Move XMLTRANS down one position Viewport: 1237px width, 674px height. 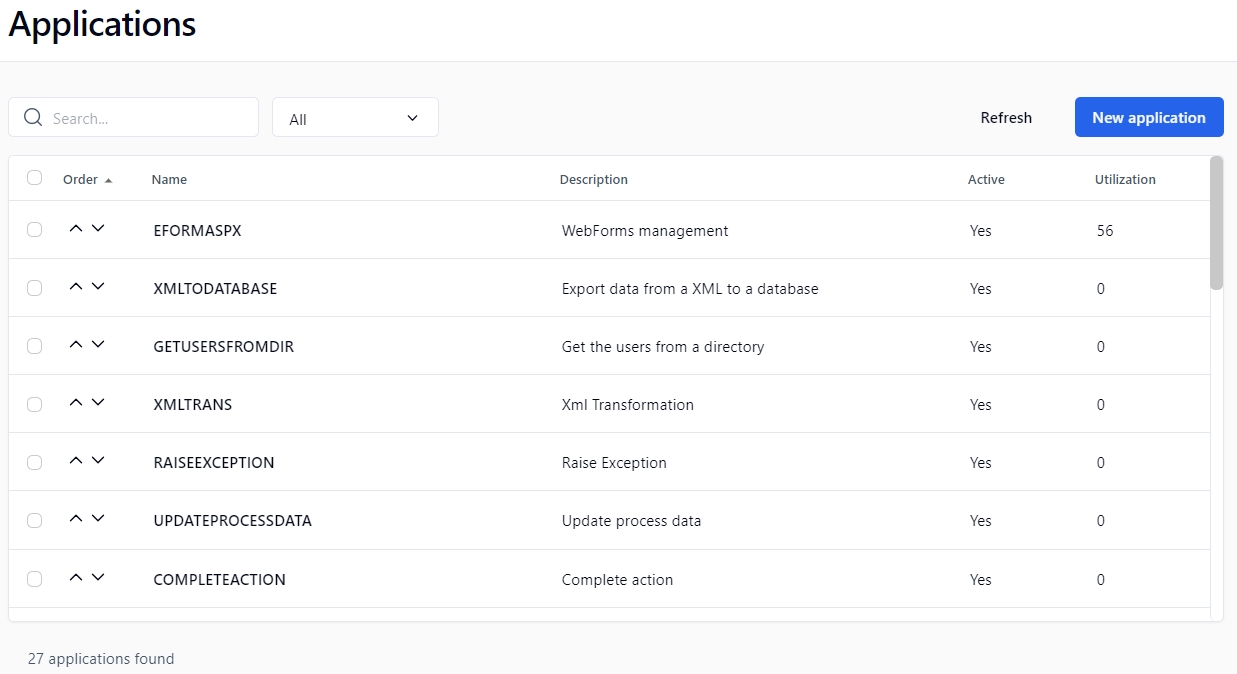(x=98, y=403)
